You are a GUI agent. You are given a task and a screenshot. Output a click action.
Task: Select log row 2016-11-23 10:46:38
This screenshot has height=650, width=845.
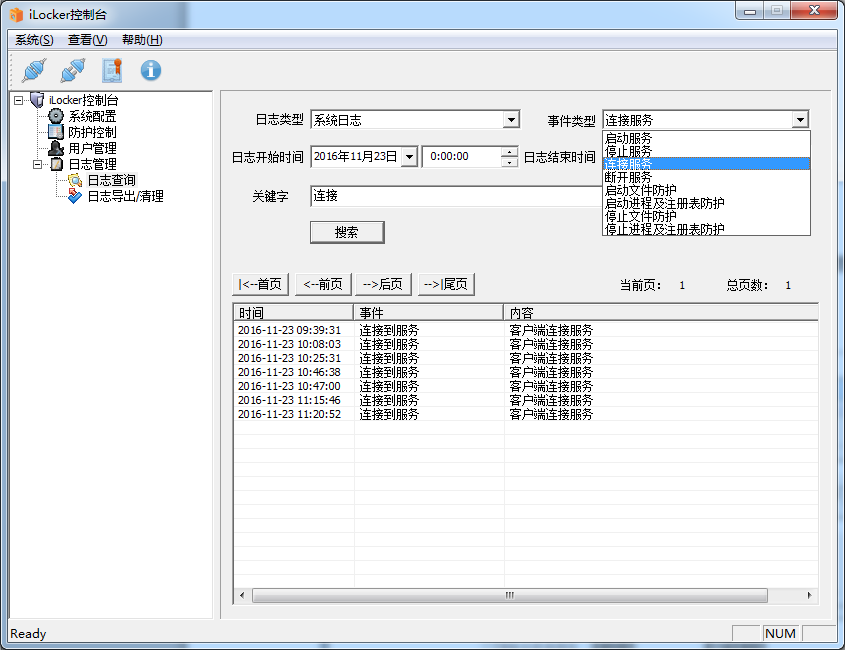[x=526, y=372]
